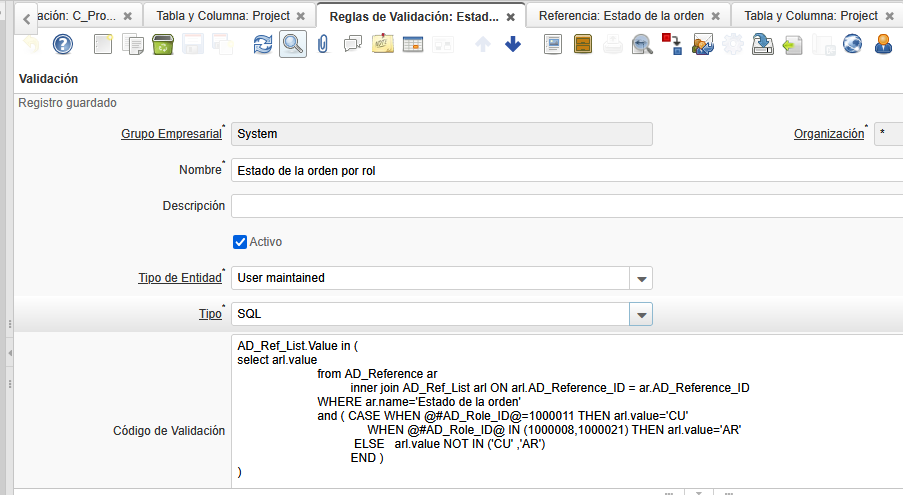Click the New Record icon
The image size is (903, 495).
click(x=104, y=44)
